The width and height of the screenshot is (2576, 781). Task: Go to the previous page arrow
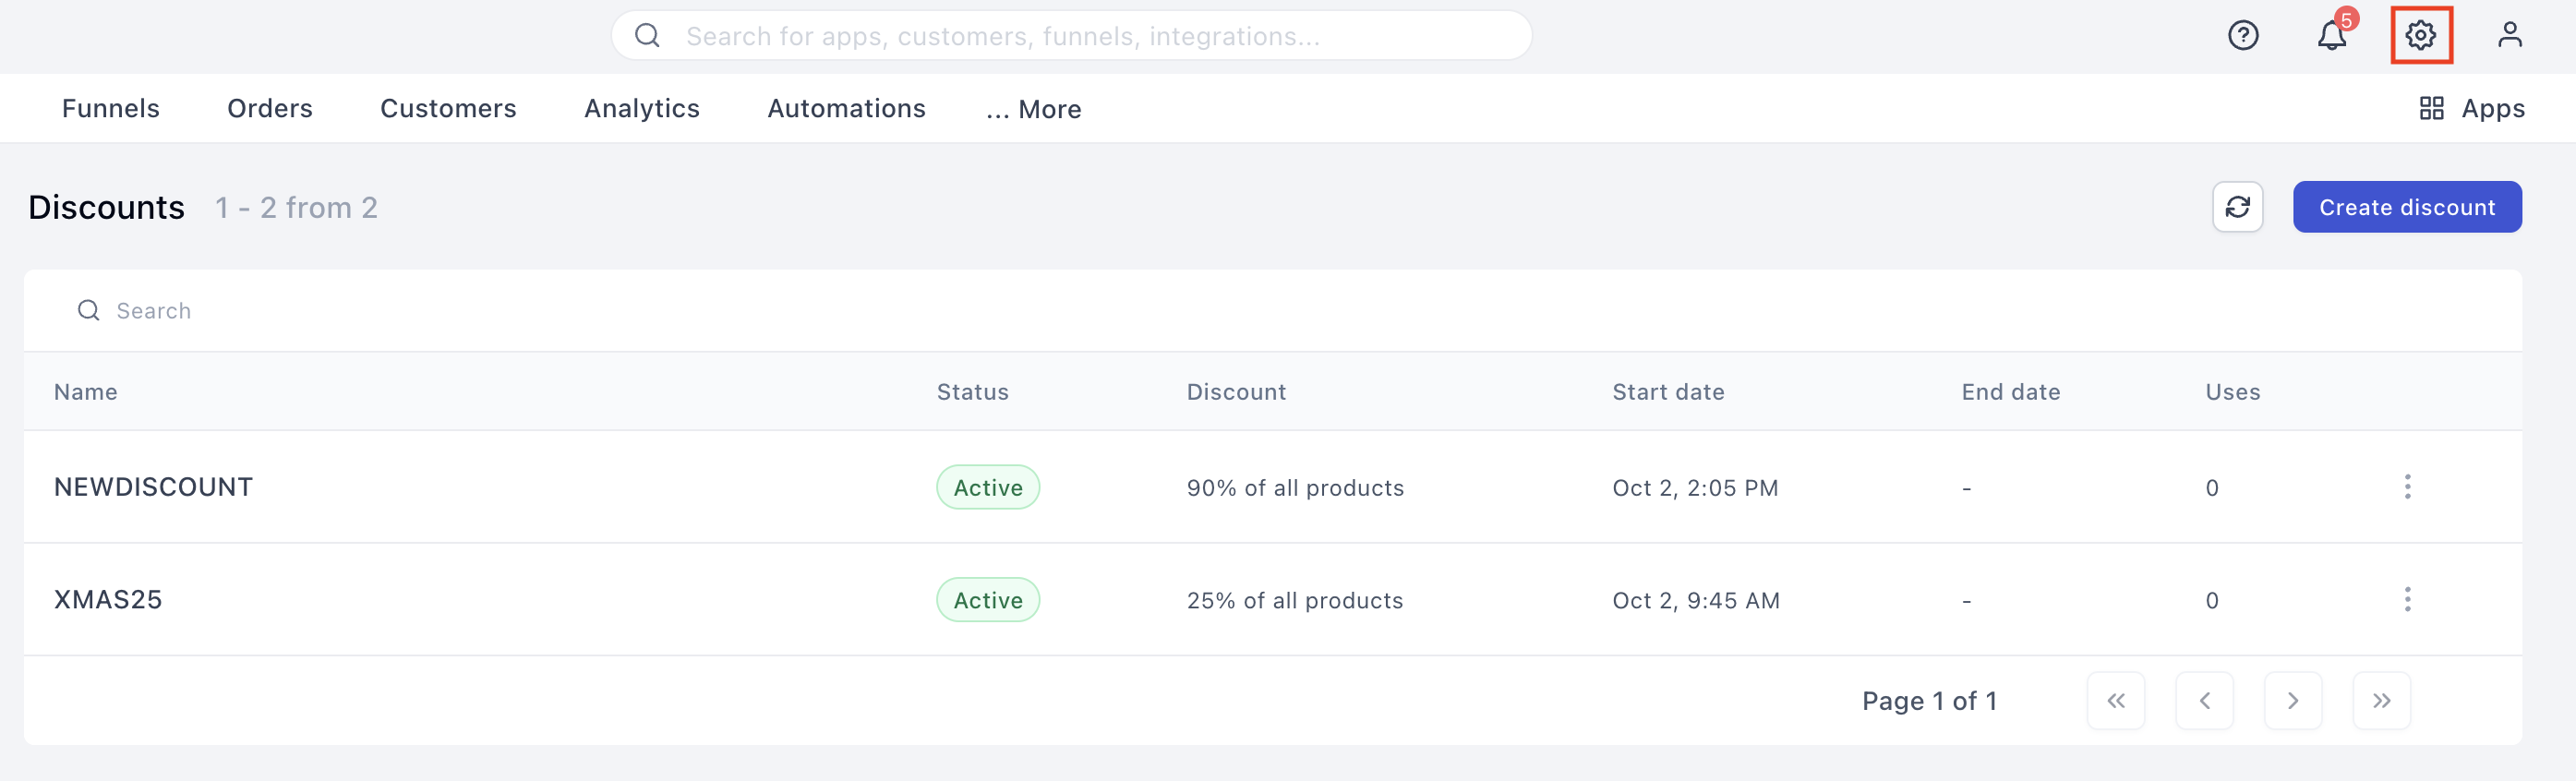pos(2204,701)
